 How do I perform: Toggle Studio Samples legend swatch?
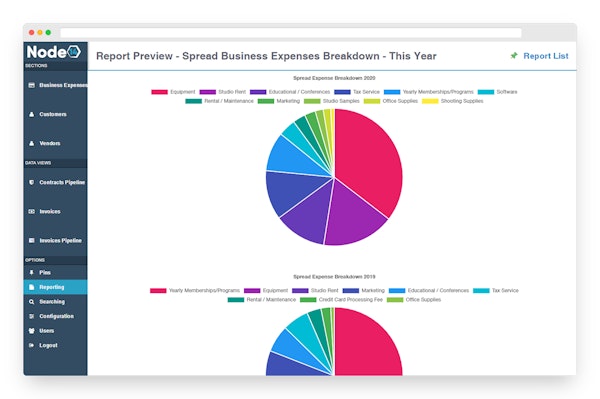coord(312,101)
